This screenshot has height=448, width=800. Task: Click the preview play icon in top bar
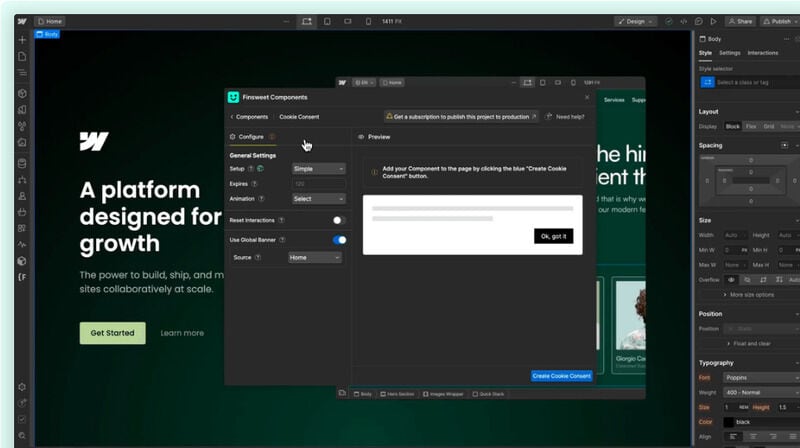(712, 21)
